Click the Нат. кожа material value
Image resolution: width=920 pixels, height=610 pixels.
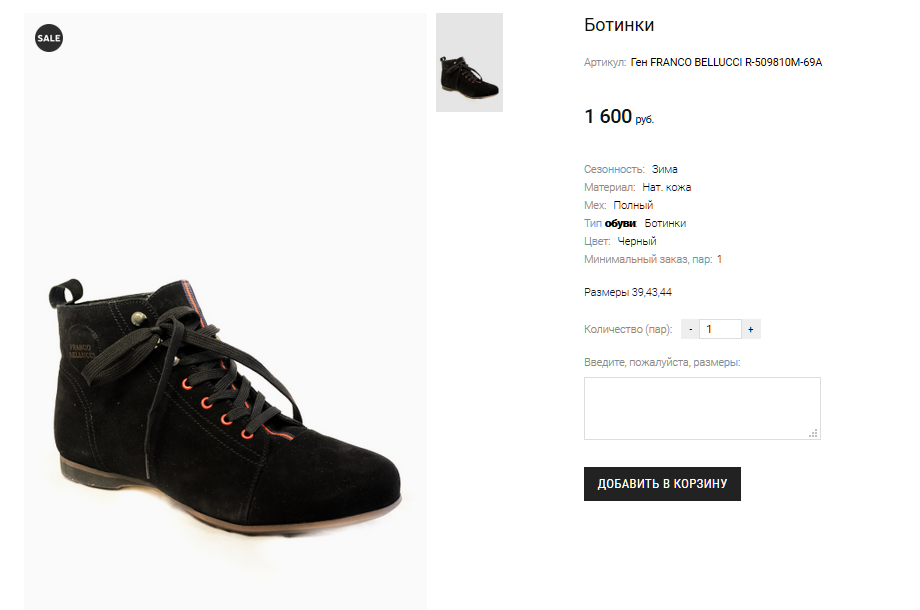[x=666, y=187]
